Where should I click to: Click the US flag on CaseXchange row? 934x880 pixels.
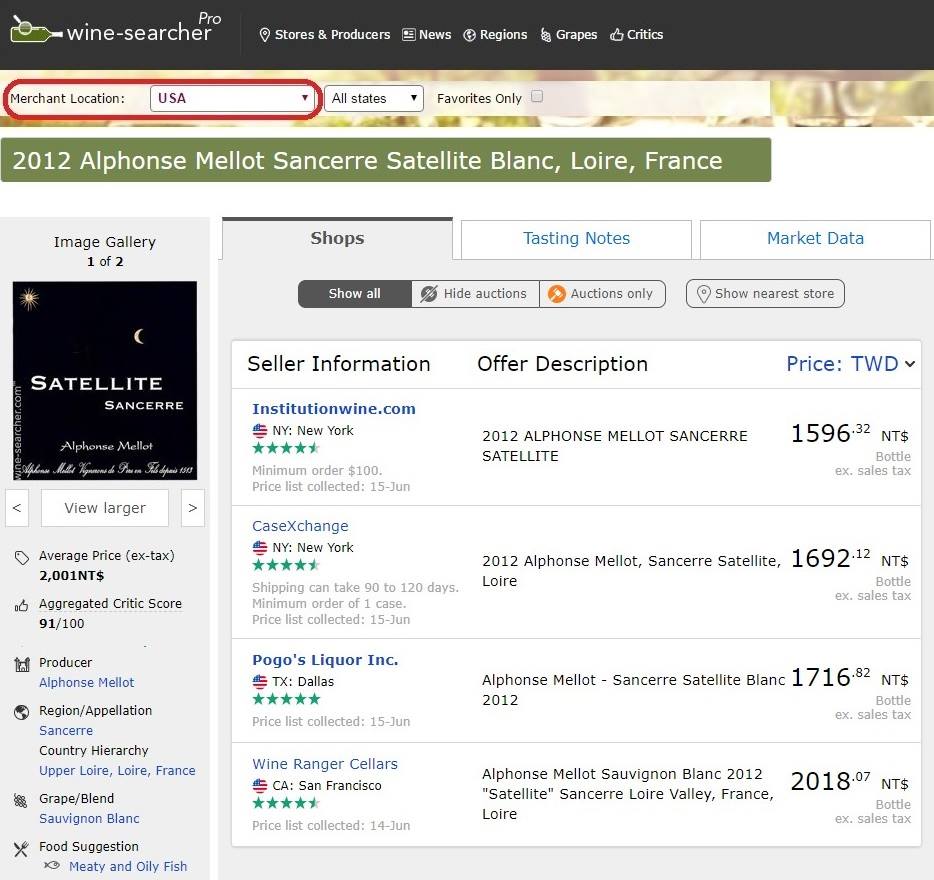click(x=260, y=547)
